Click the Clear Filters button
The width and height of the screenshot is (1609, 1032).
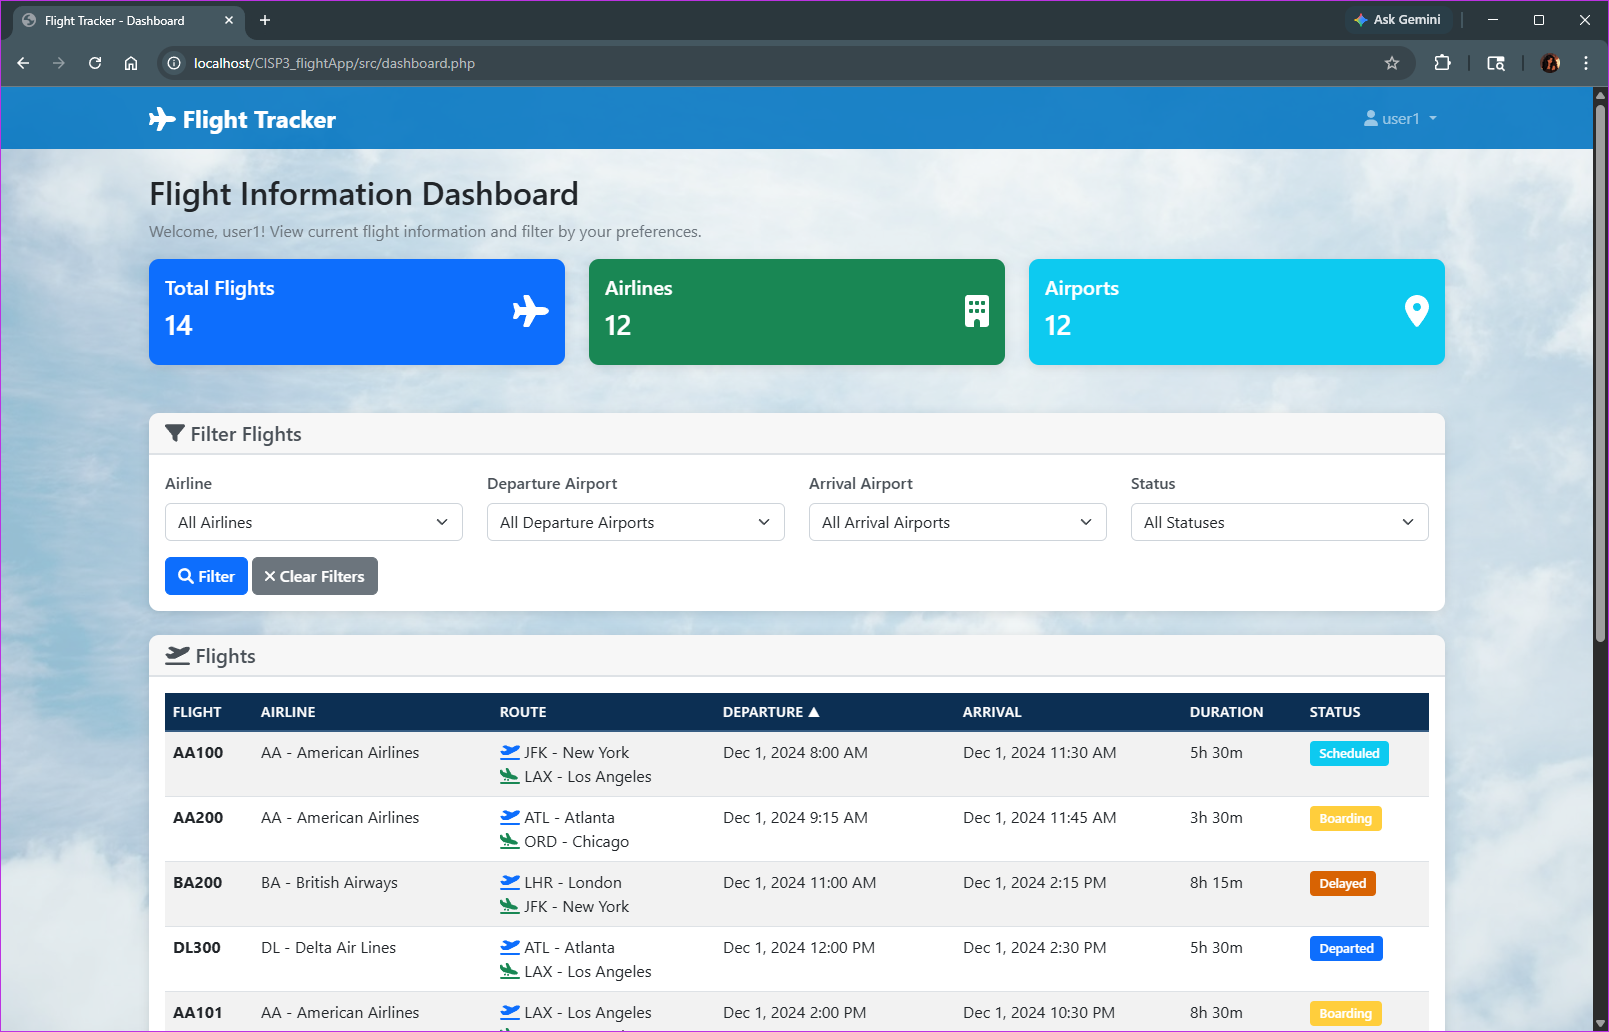[314, 576]
